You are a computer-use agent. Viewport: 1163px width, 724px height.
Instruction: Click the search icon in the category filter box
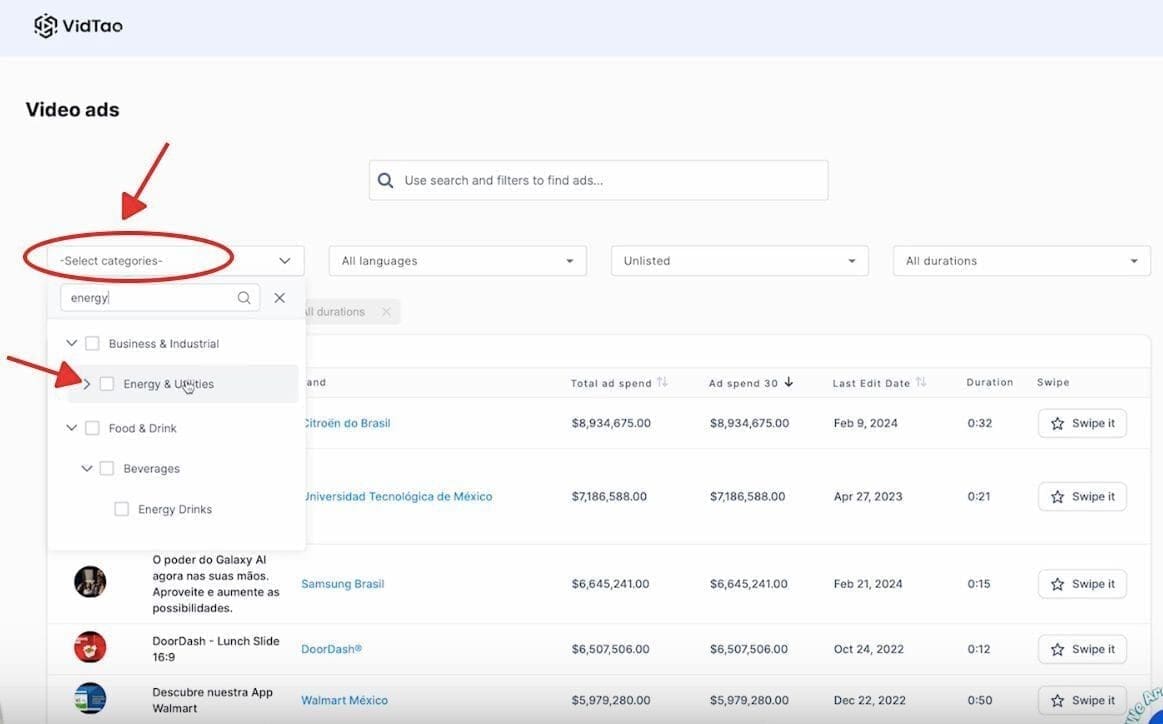[244, 298]
